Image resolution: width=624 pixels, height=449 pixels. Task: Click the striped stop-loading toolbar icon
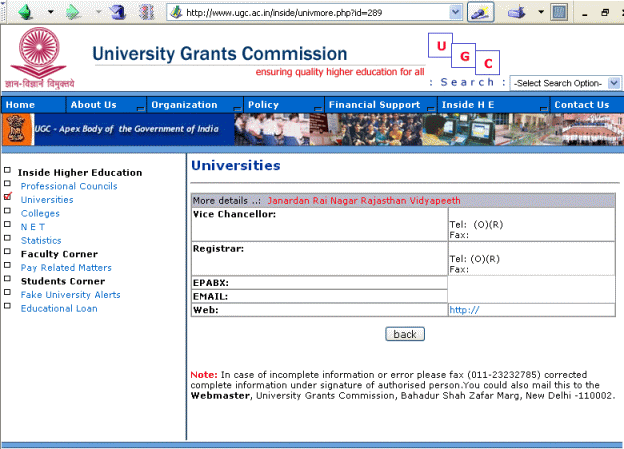pyautogui.click(x=146, y=12)
